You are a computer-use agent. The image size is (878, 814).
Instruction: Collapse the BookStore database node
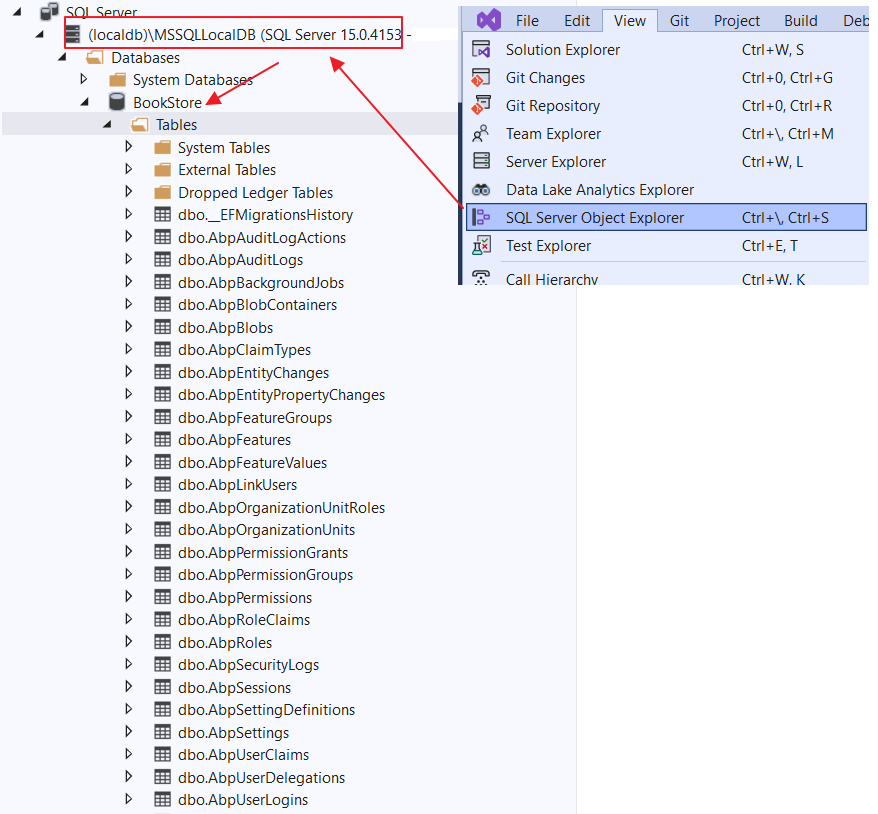click(x=85, y=102)
